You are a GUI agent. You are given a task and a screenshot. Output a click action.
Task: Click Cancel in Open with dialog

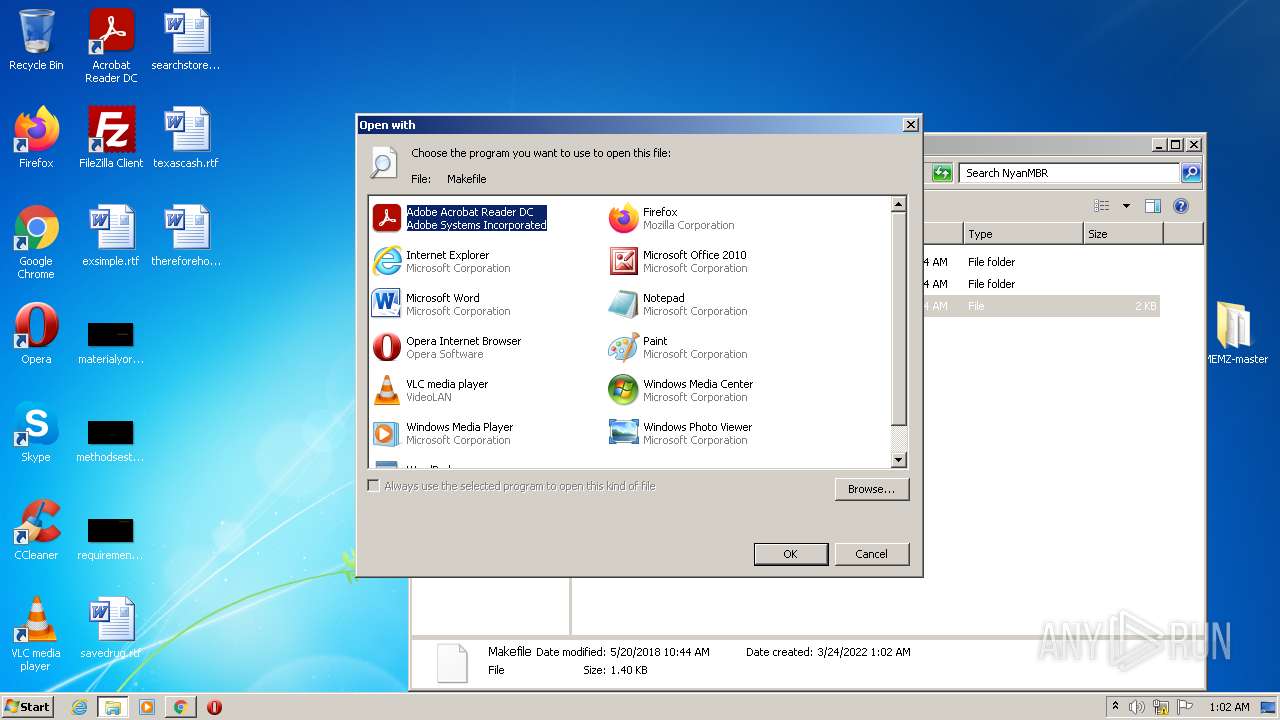tap(871, 554)
